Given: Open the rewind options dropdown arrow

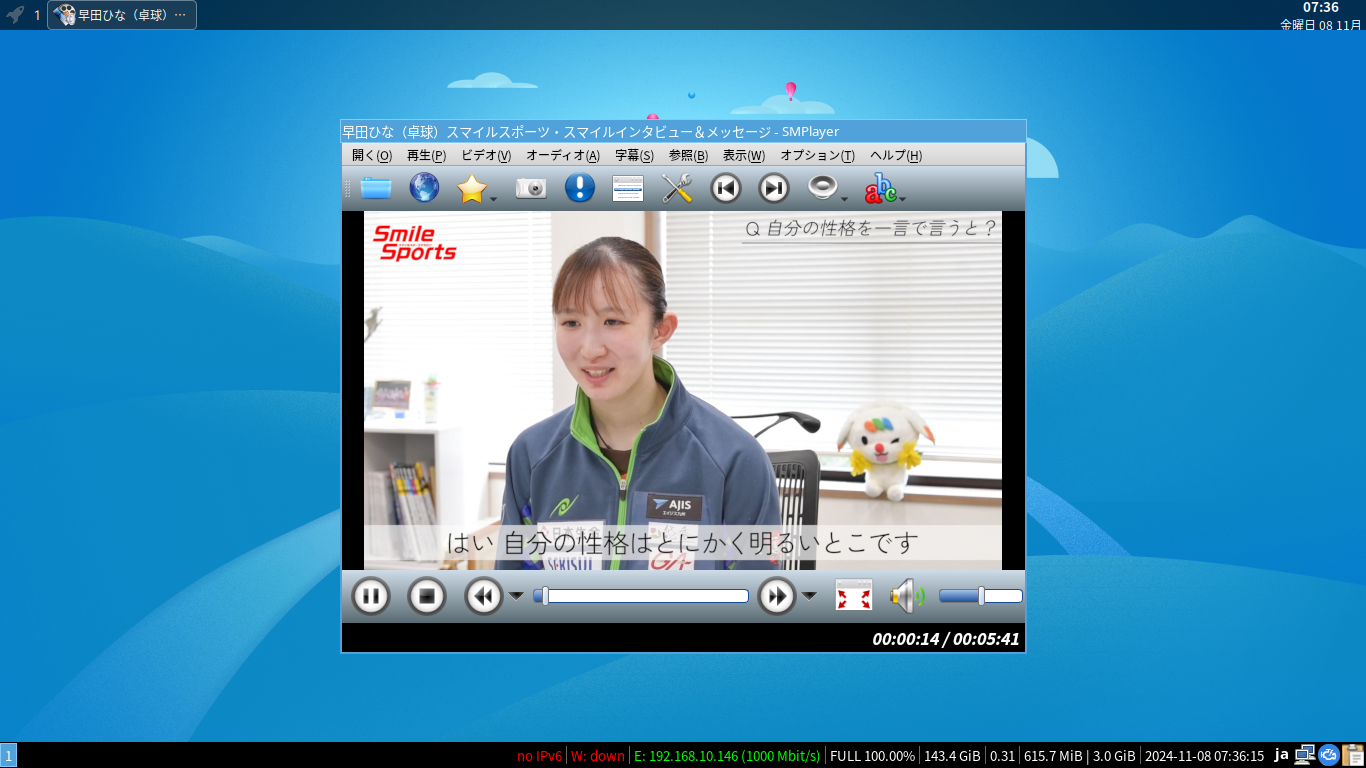Looking at the screenshot, I should tap(516, 597).
